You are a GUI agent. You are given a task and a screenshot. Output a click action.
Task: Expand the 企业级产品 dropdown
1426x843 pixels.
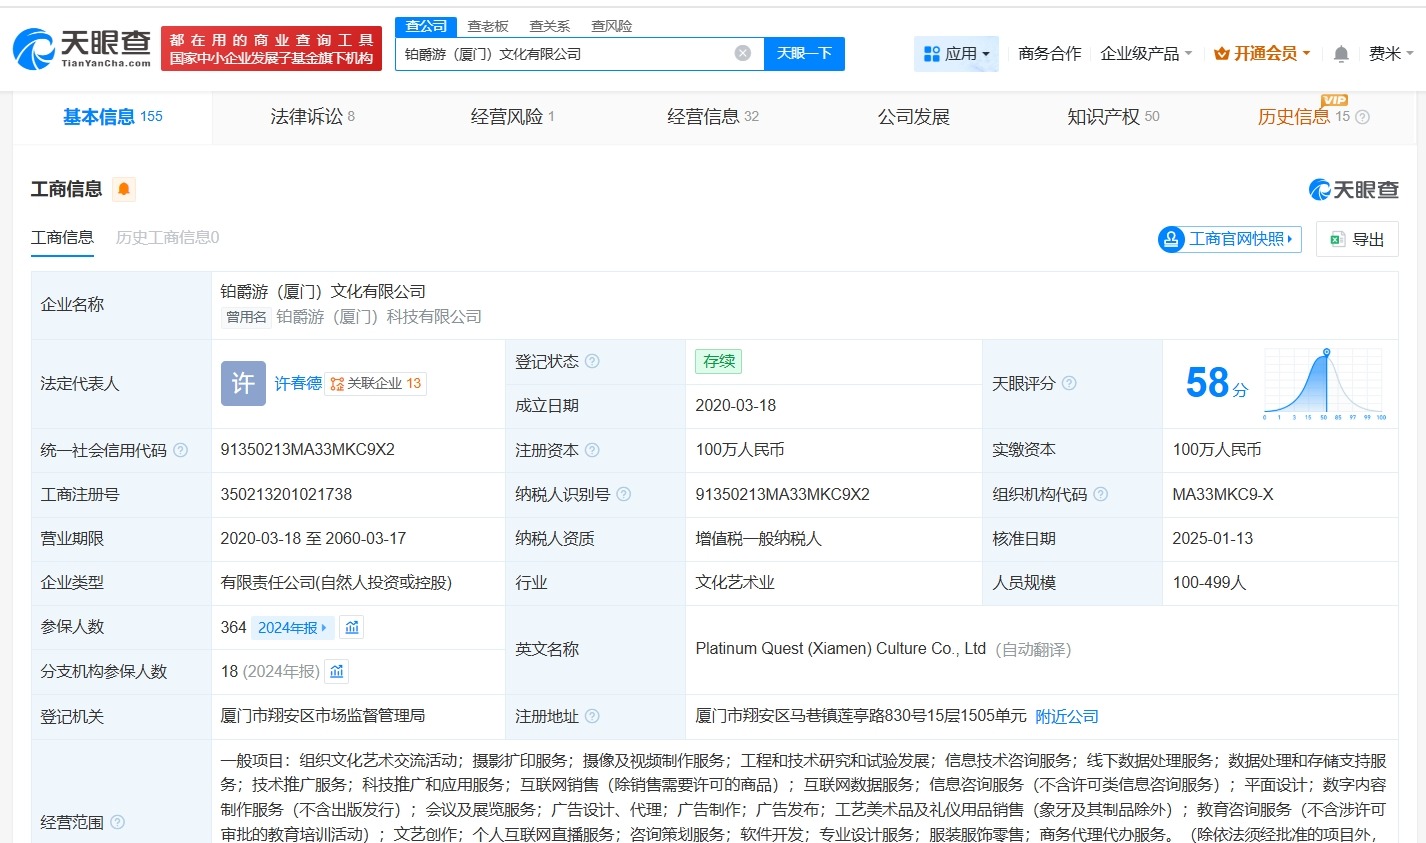click(1145, 55)
